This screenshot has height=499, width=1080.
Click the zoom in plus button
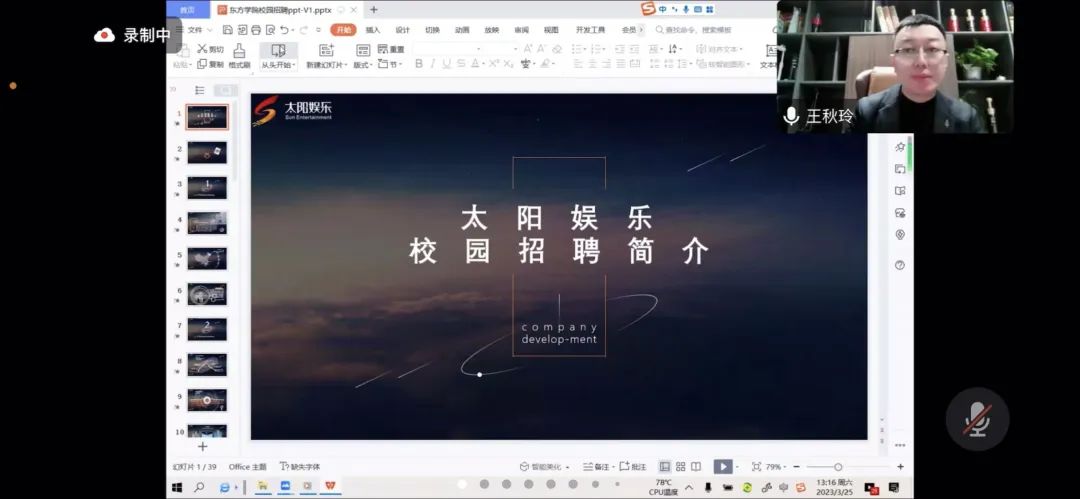coord(900,467)
